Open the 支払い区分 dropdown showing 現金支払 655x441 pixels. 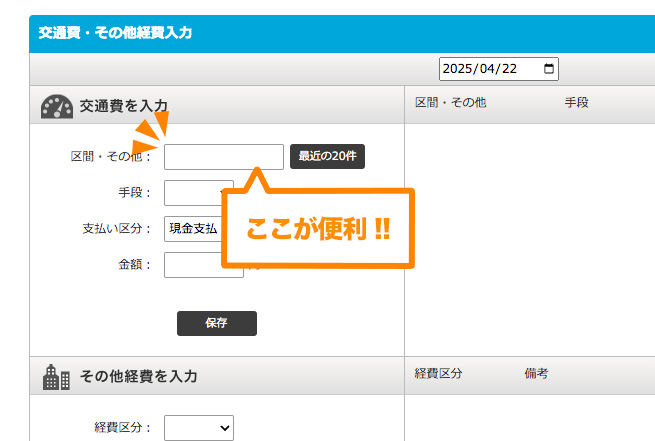point(193,229)
